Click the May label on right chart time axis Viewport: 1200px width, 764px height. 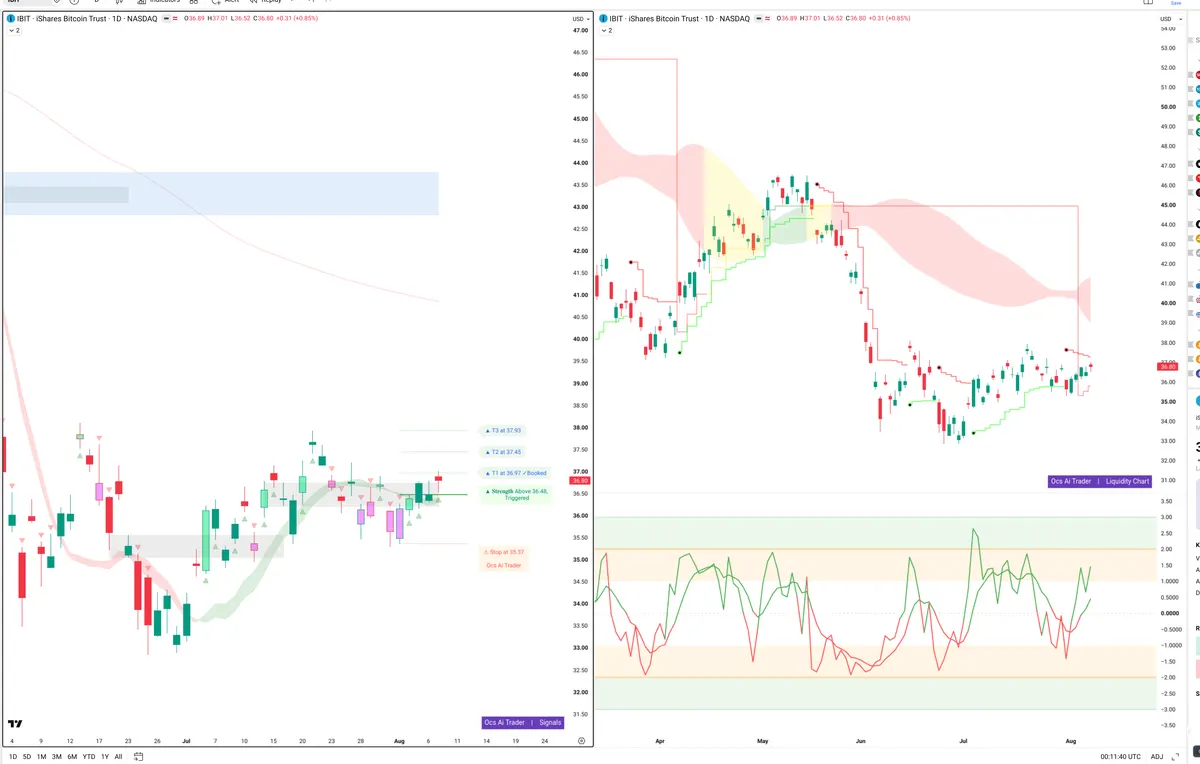coord(762,741)
